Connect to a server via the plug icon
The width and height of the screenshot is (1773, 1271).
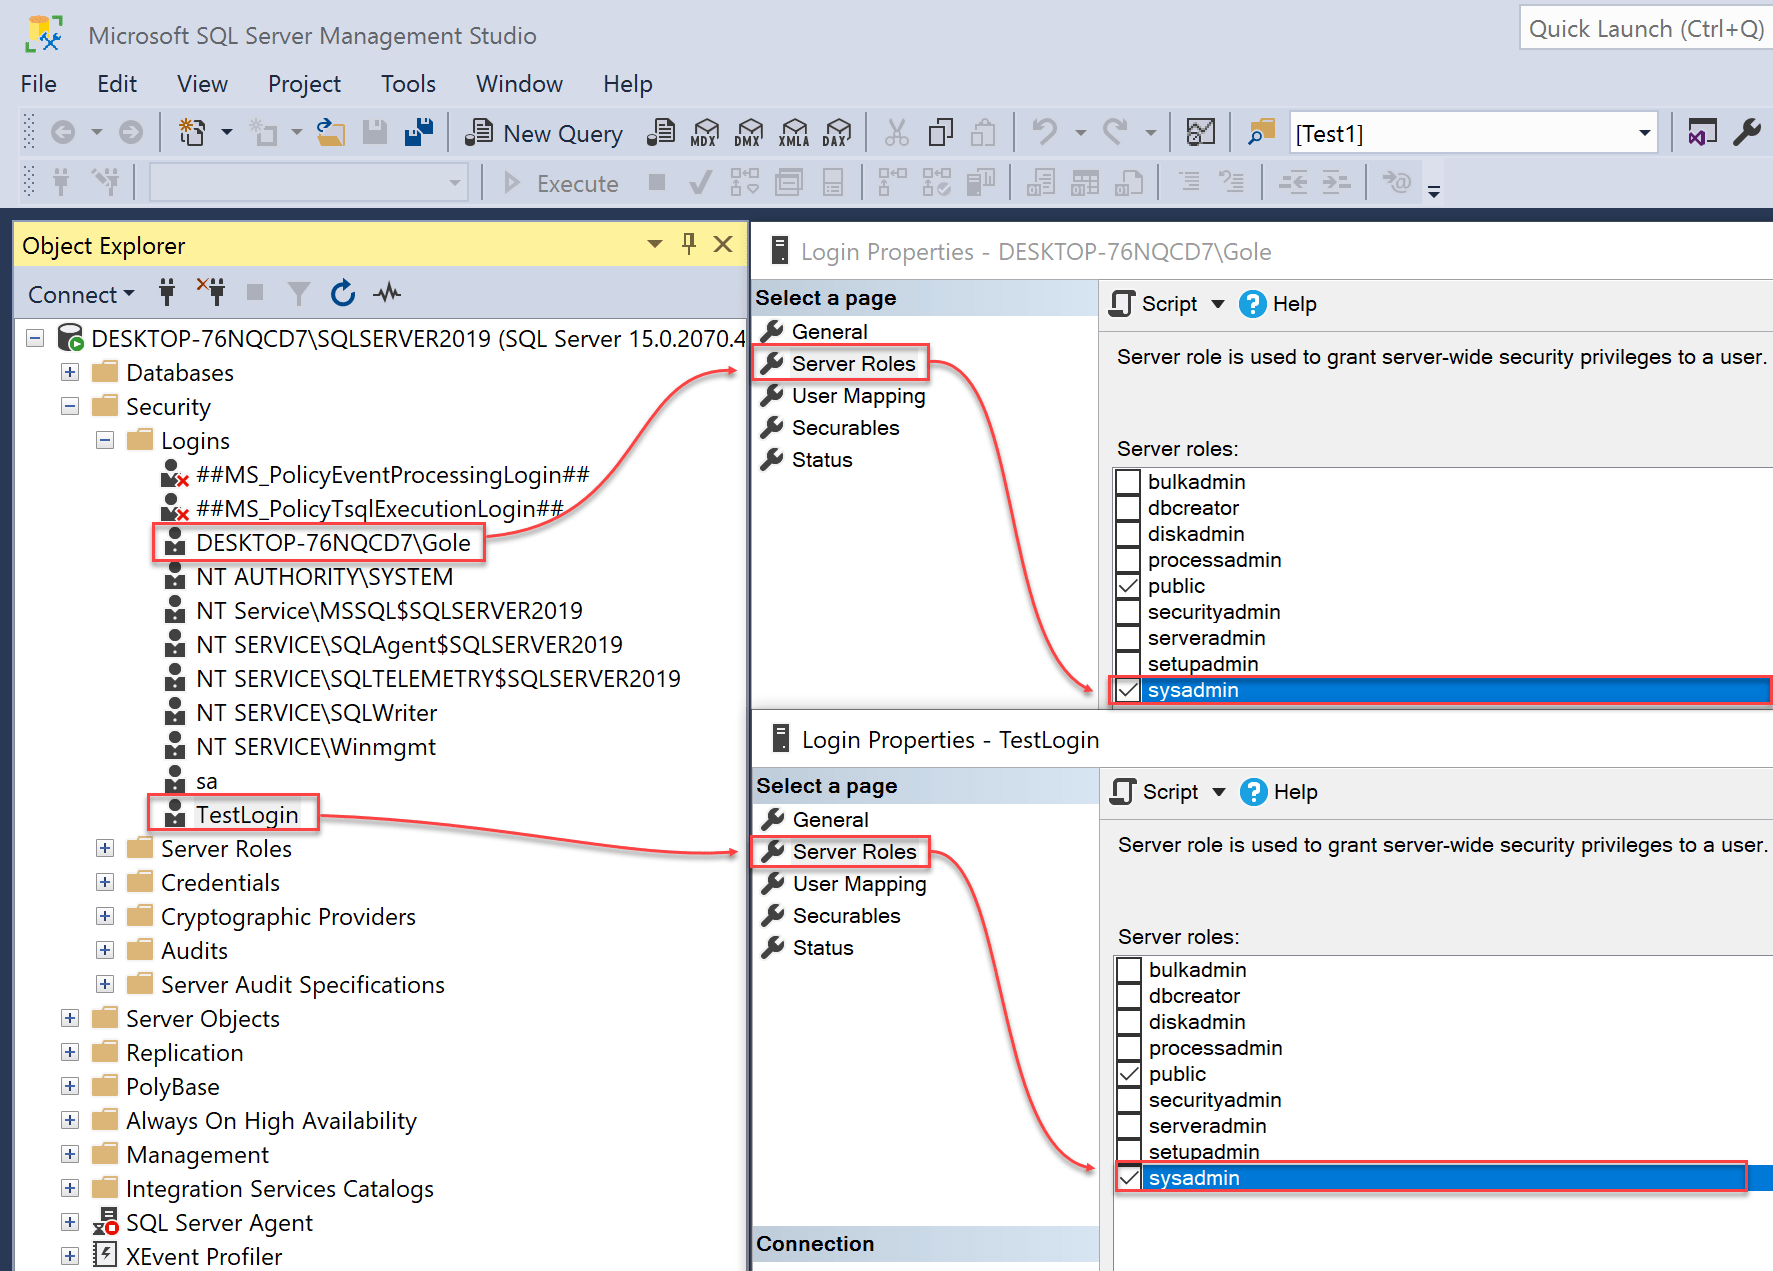167,292
